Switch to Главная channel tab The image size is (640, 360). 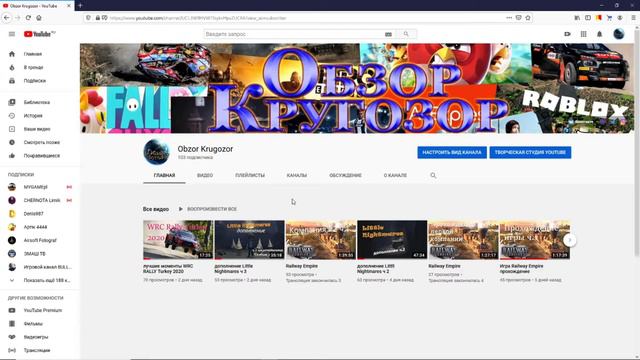[x=164, y=176]
